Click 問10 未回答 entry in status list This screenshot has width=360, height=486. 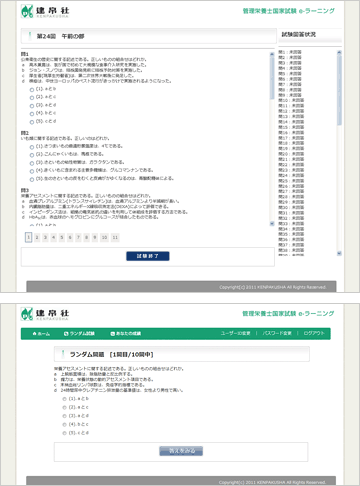tap(291, 100)
